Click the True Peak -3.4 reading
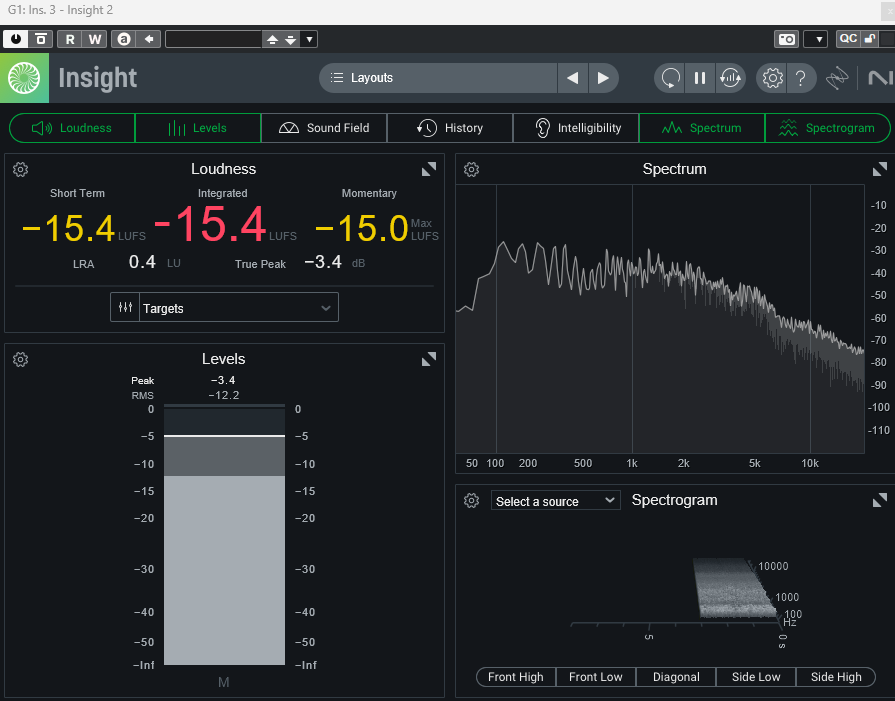 323,262
